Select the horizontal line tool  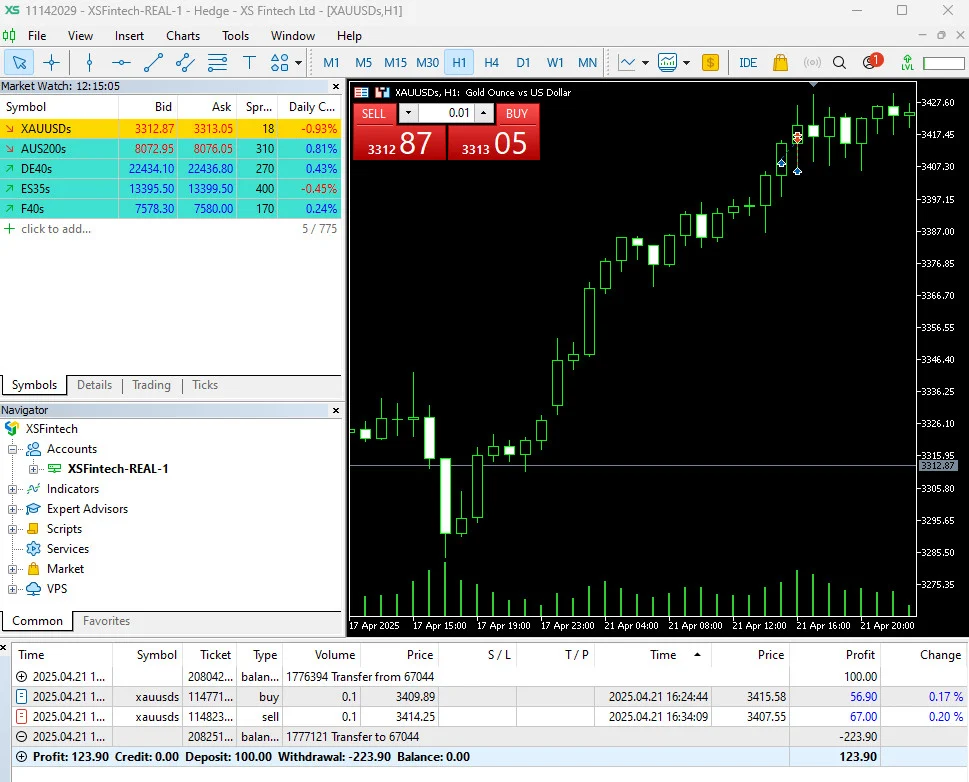(121, 62)
